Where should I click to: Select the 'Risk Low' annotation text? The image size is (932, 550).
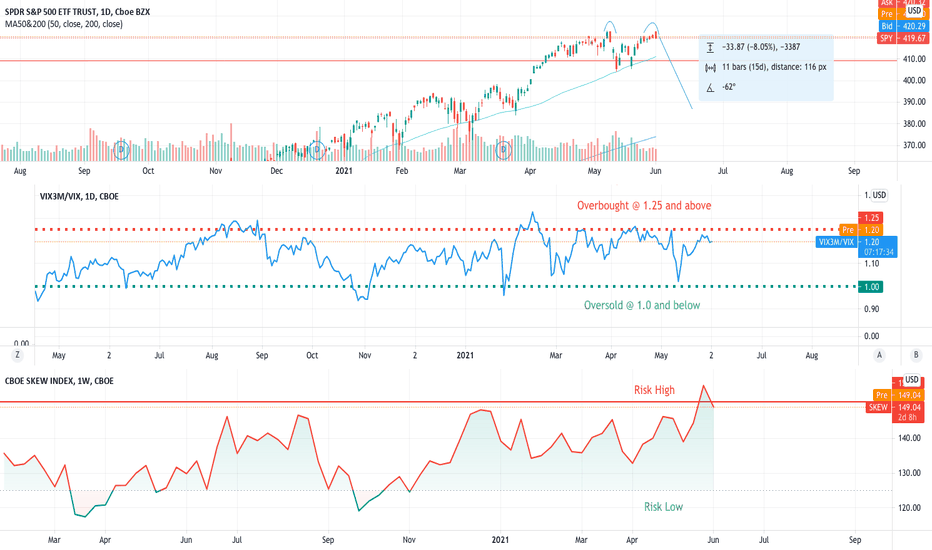663,507
